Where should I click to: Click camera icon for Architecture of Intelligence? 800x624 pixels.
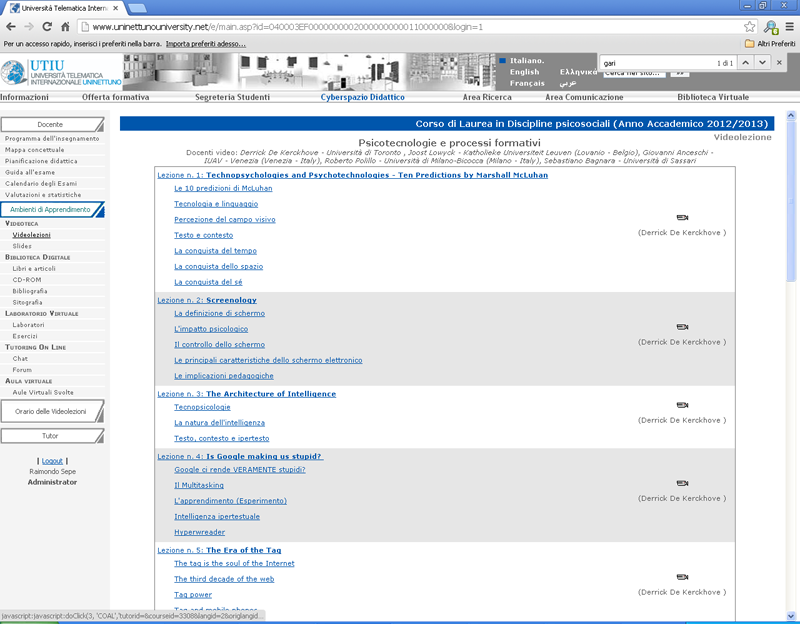[x=682, y=405]
